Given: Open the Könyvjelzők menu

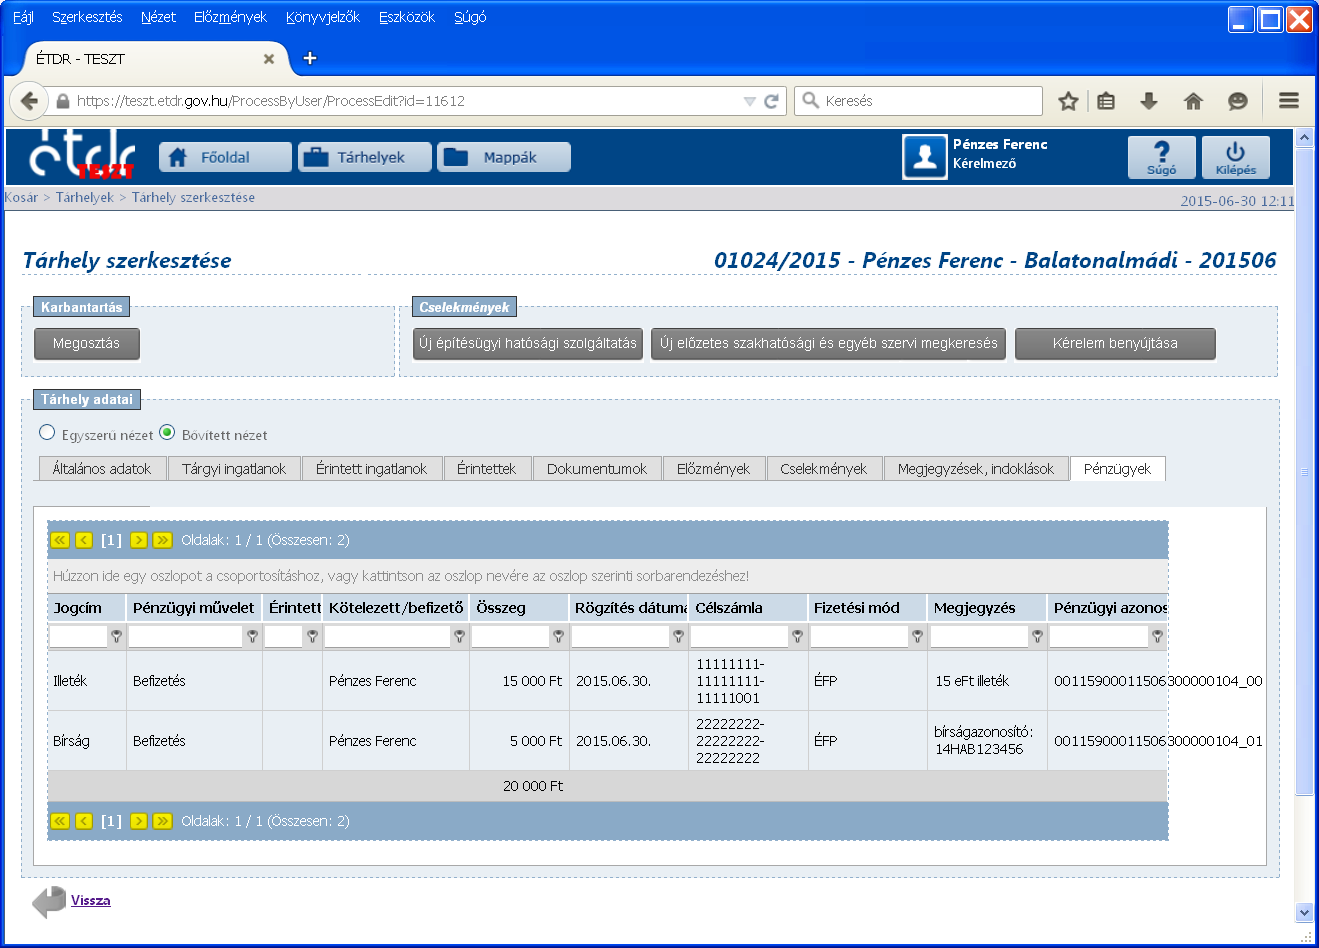Looking at the screenshot, I should pyautogui.click(x=323, y=17).
